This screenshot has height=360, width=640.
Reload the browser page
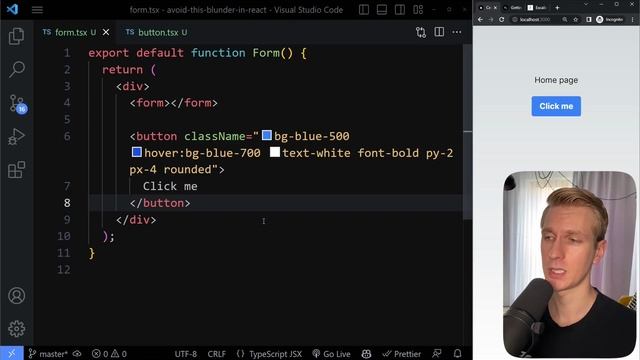[502, 19]
